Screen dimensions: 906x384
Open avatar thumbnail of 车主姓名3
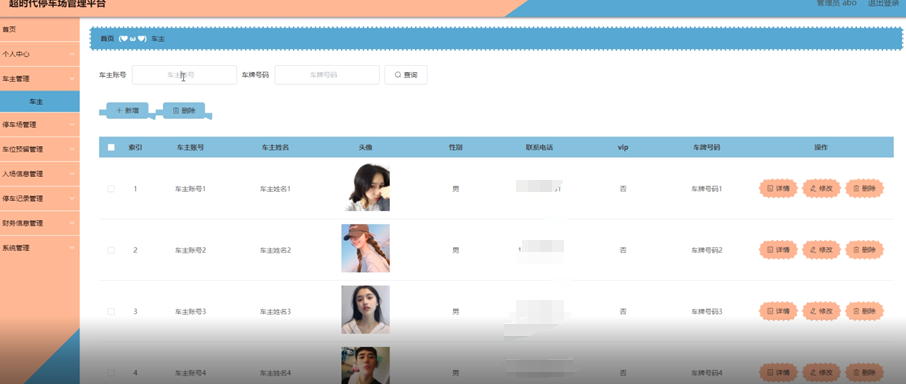click(365, 310)
